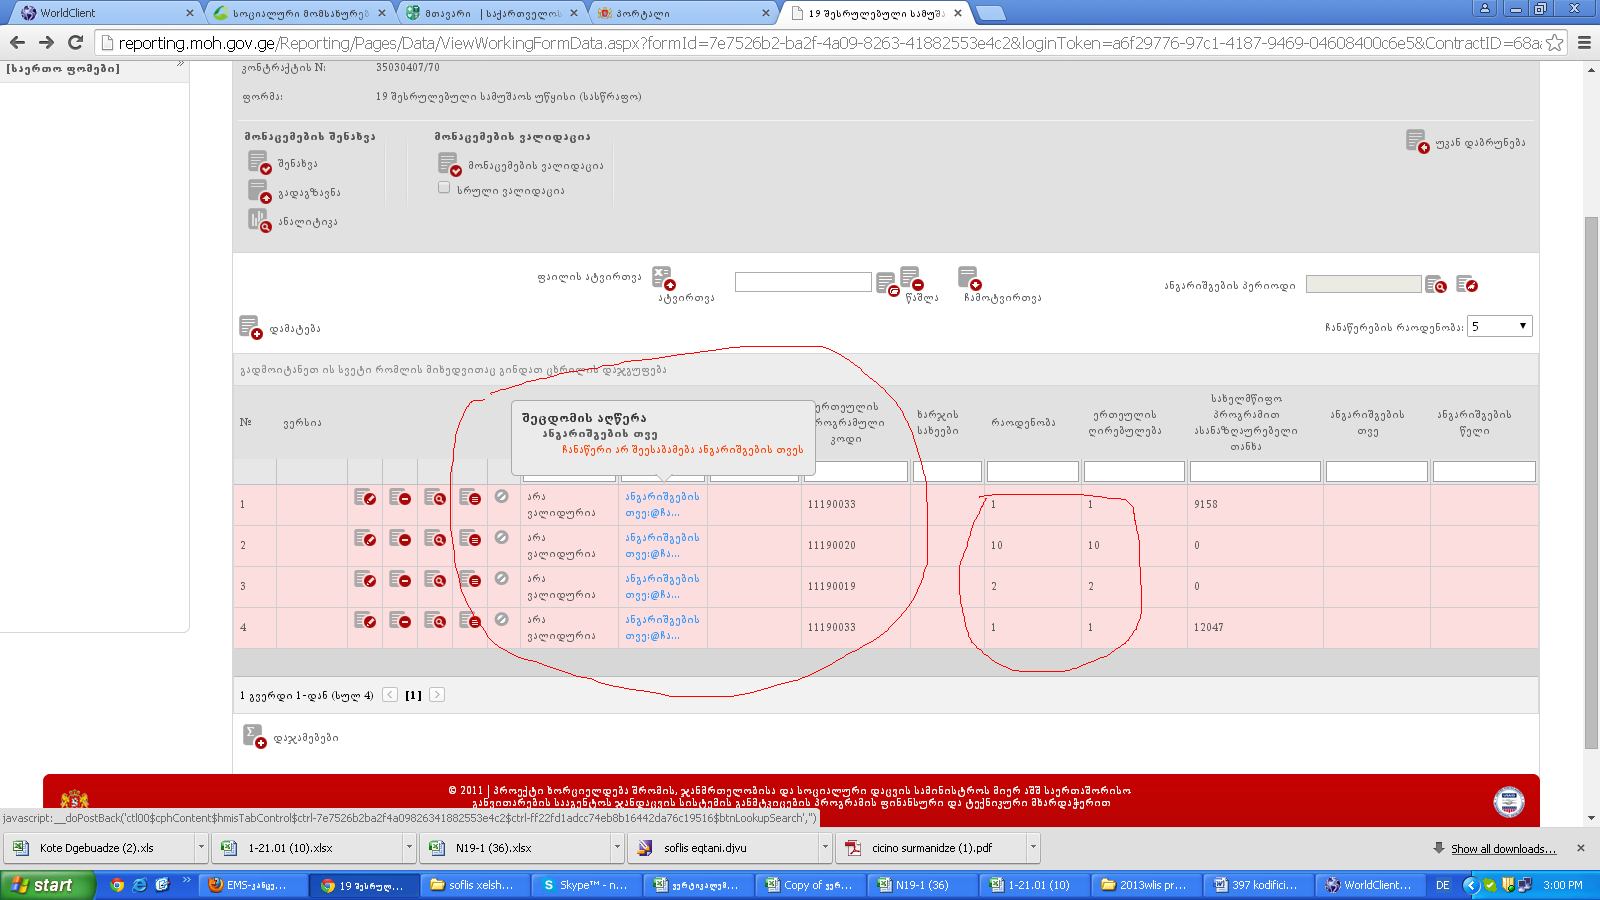Click the შენახვა (save) icon
The image size is (1600, 900).
coord(259,162)
